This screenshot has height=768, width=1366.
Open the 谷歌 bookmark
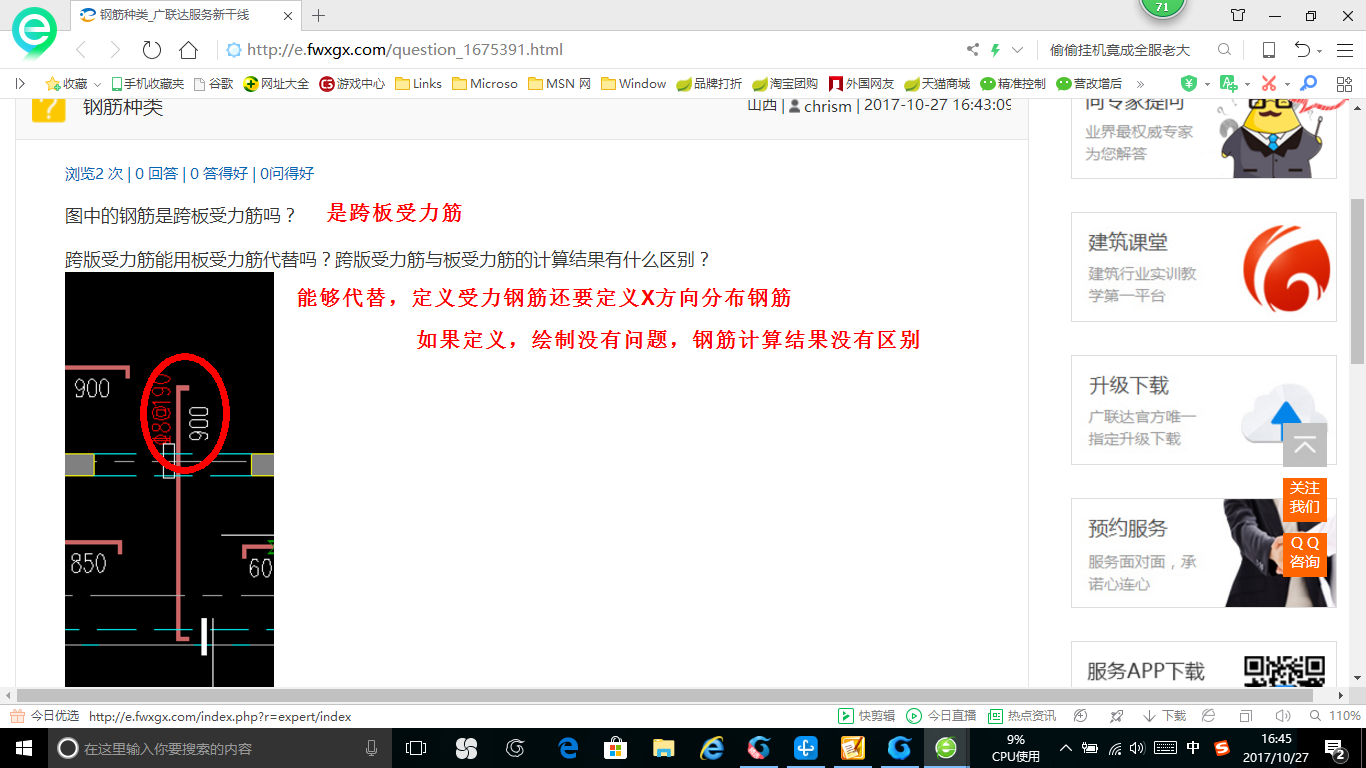tap(213, 84)
